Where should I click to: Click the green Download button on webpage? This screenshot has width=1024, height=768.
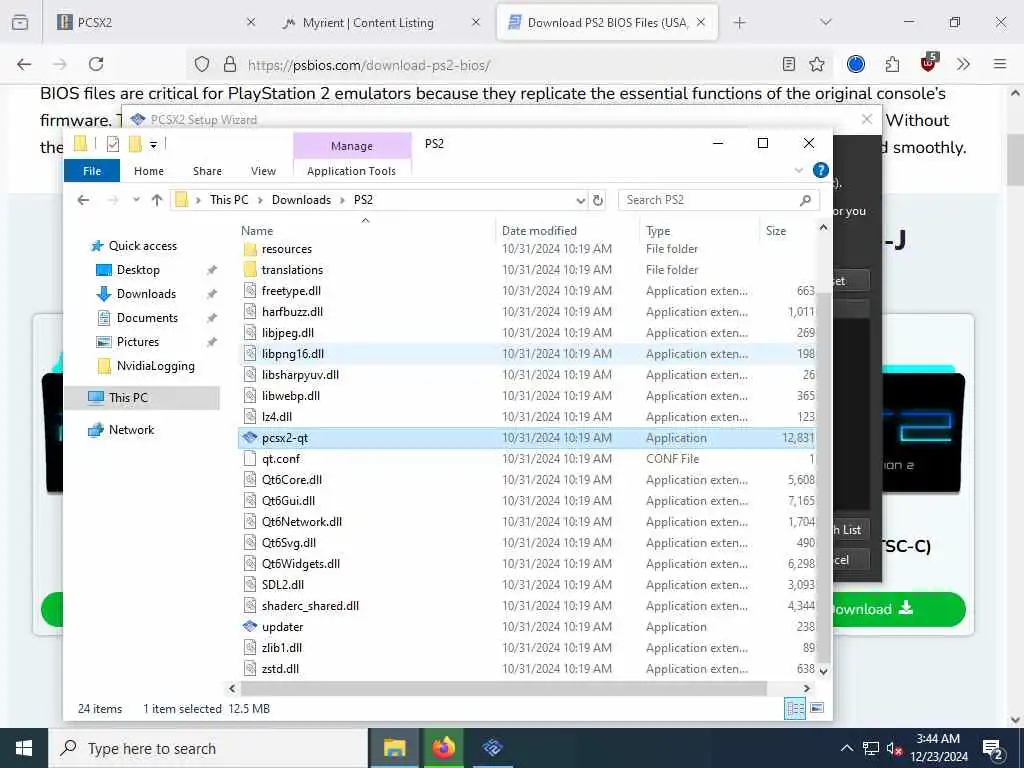(x=898, y=609)
